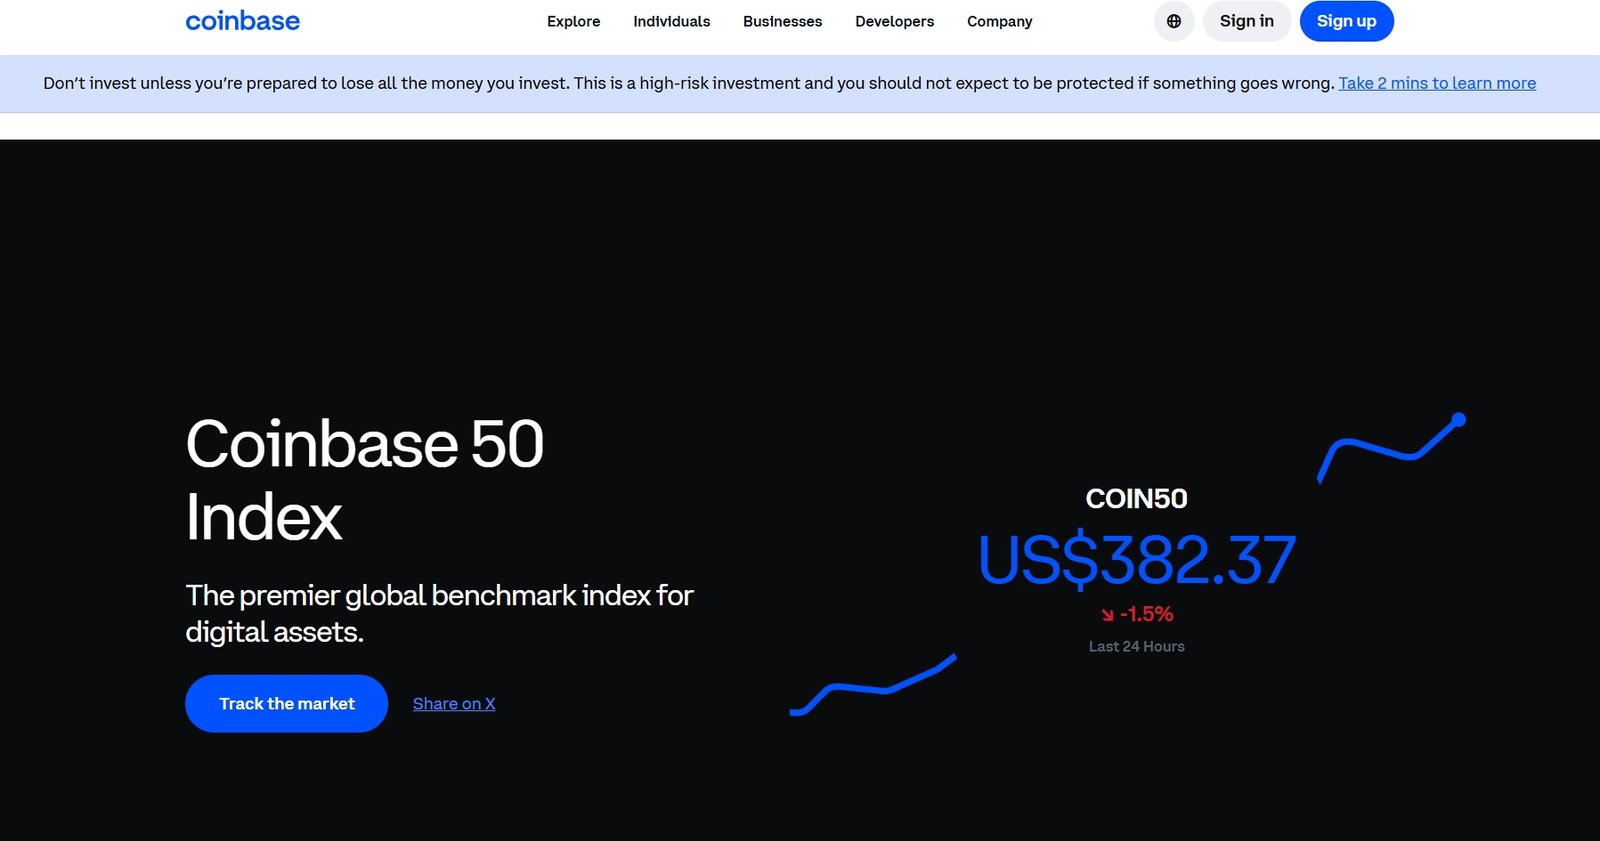Viewport: 1600px width, 841px height.
Task: Click the Sign in button
Action: click(1247, 21)
